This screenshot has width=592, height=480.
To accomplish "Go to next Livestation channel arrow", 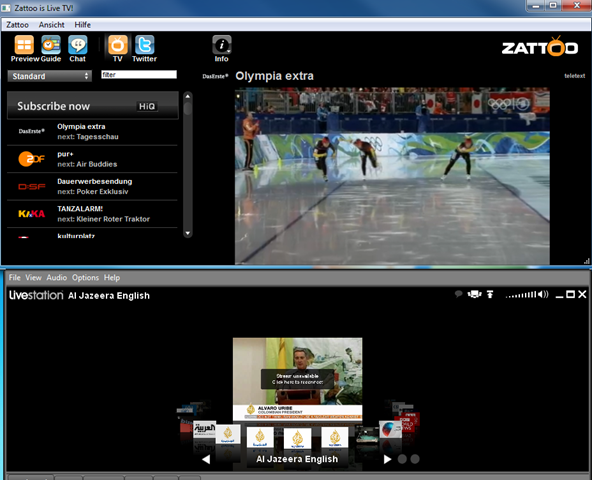I will (x=387, y=459).
